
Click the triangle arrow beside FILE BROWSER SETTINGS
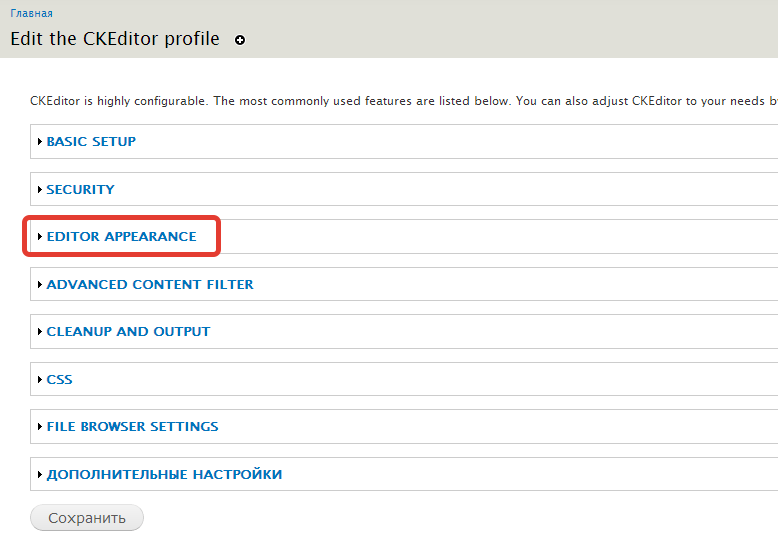tap(40, 427)
